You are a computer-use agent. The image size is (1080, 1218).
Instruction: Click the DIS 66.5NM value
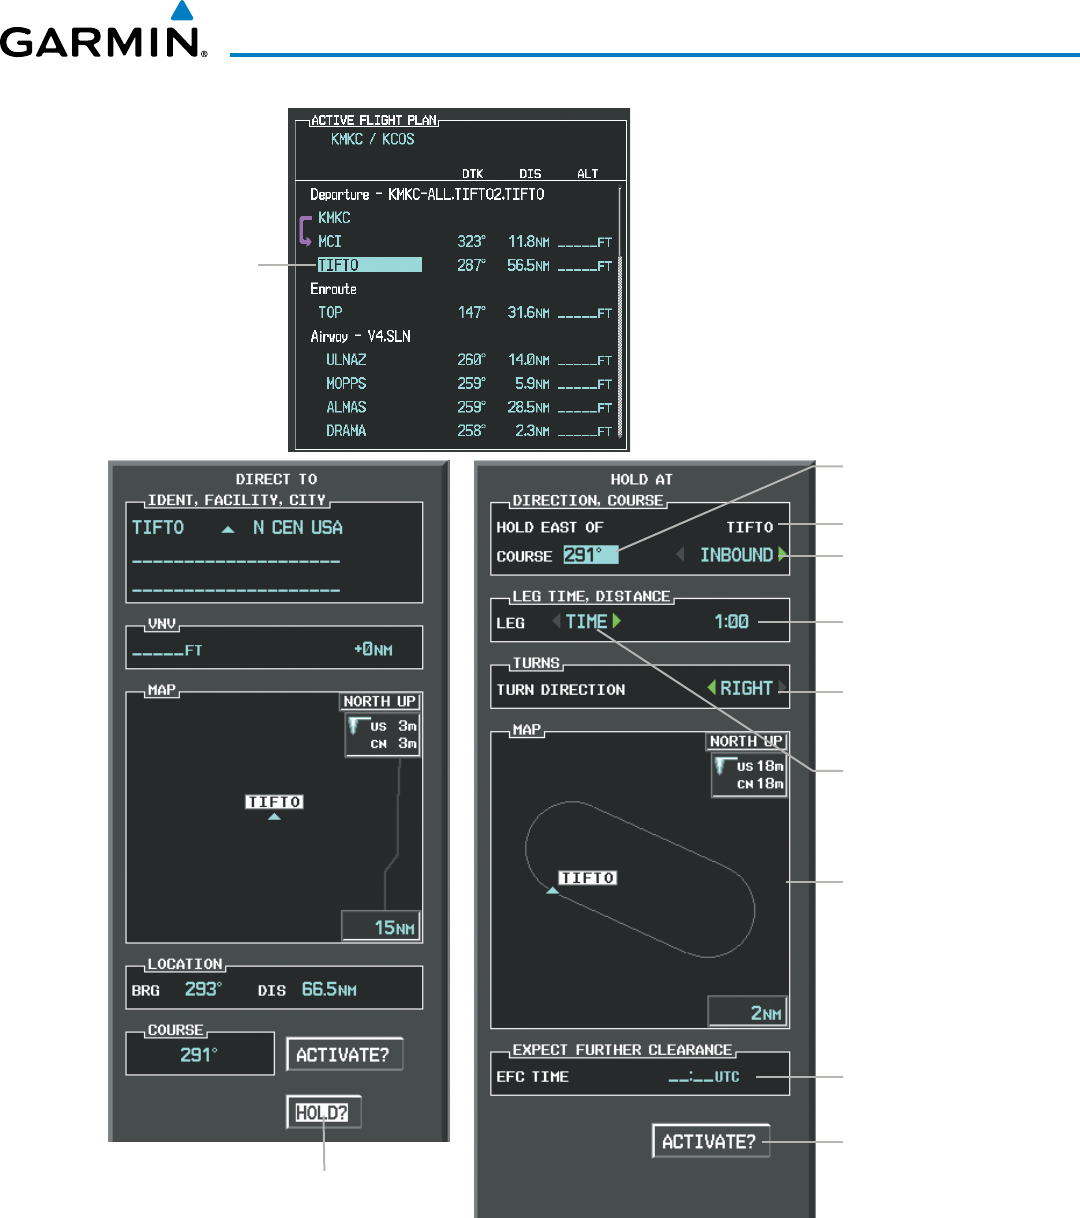coord(329,989)
